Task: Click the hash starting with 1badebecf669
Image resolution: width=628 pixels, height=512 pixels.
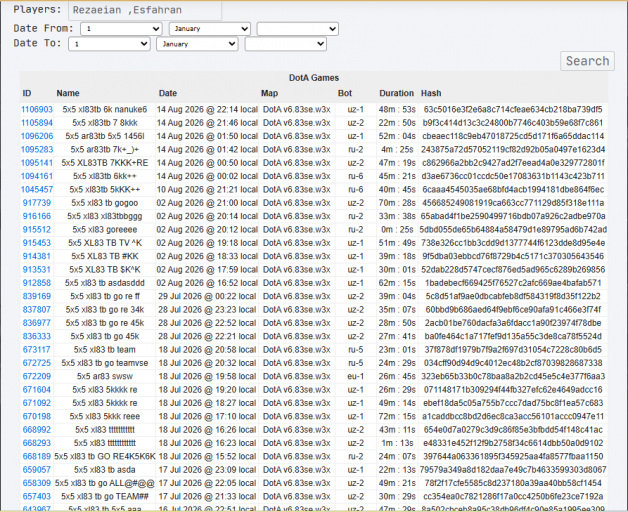Action: point(513,283)
